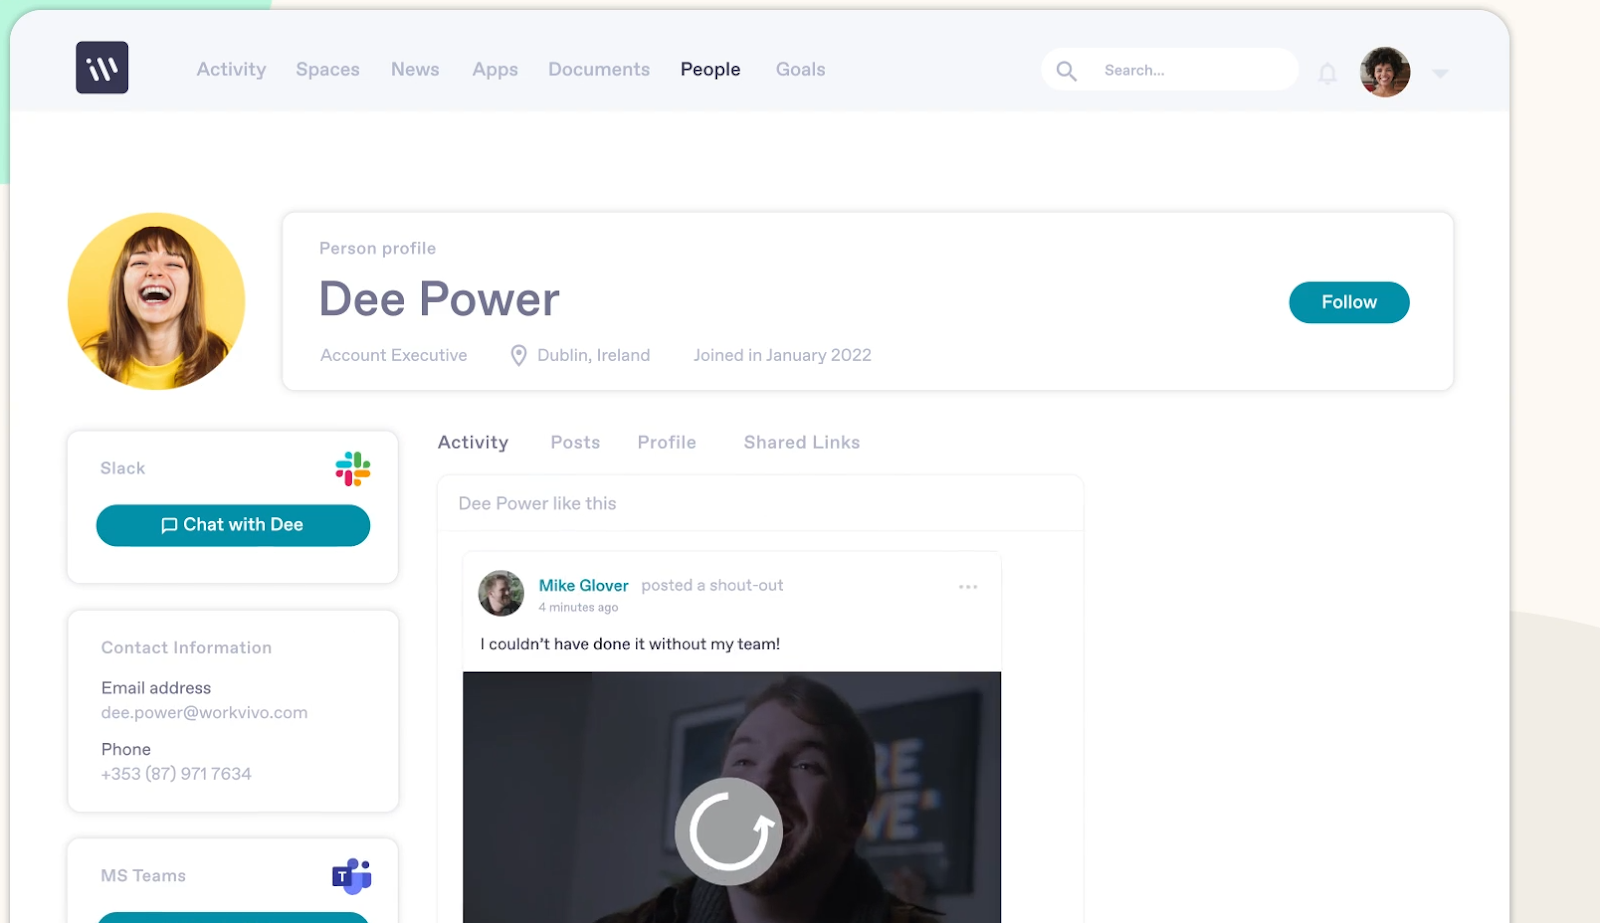1600x923 pixels.
Task: Click the search magnifier icon
Action: tap(1066, 71)
